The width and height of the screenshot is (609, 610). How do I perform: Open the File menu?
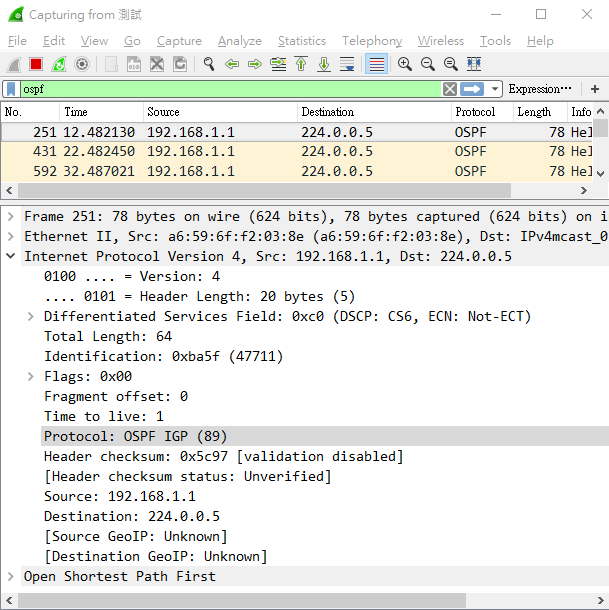tap(18, 41)
